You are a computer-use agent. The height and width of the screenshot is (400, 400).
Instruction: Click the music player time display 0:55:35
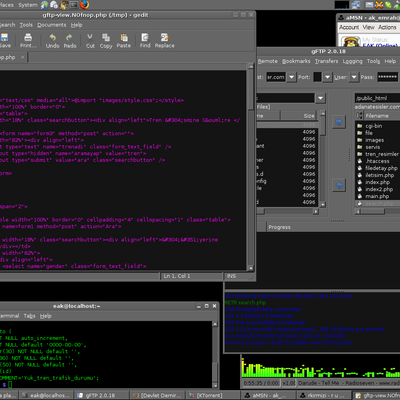(x=261, y=383)
